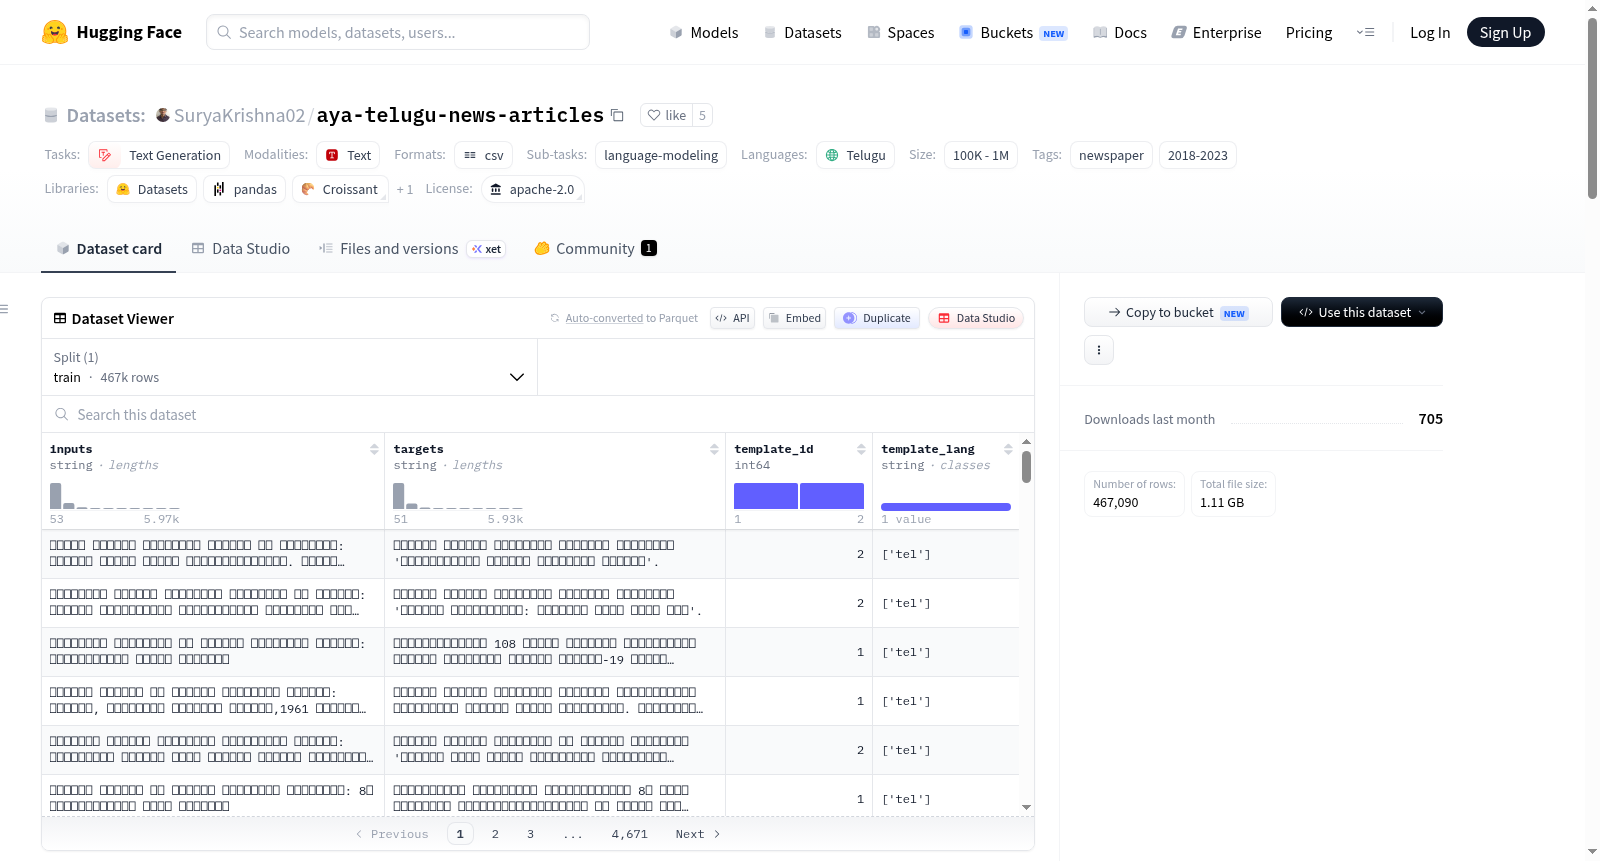This screenshot has width=1600, height=861.
Task: Open the Use this dataset dropdown
Action: pyautogui.click(x=1362, y=312)
